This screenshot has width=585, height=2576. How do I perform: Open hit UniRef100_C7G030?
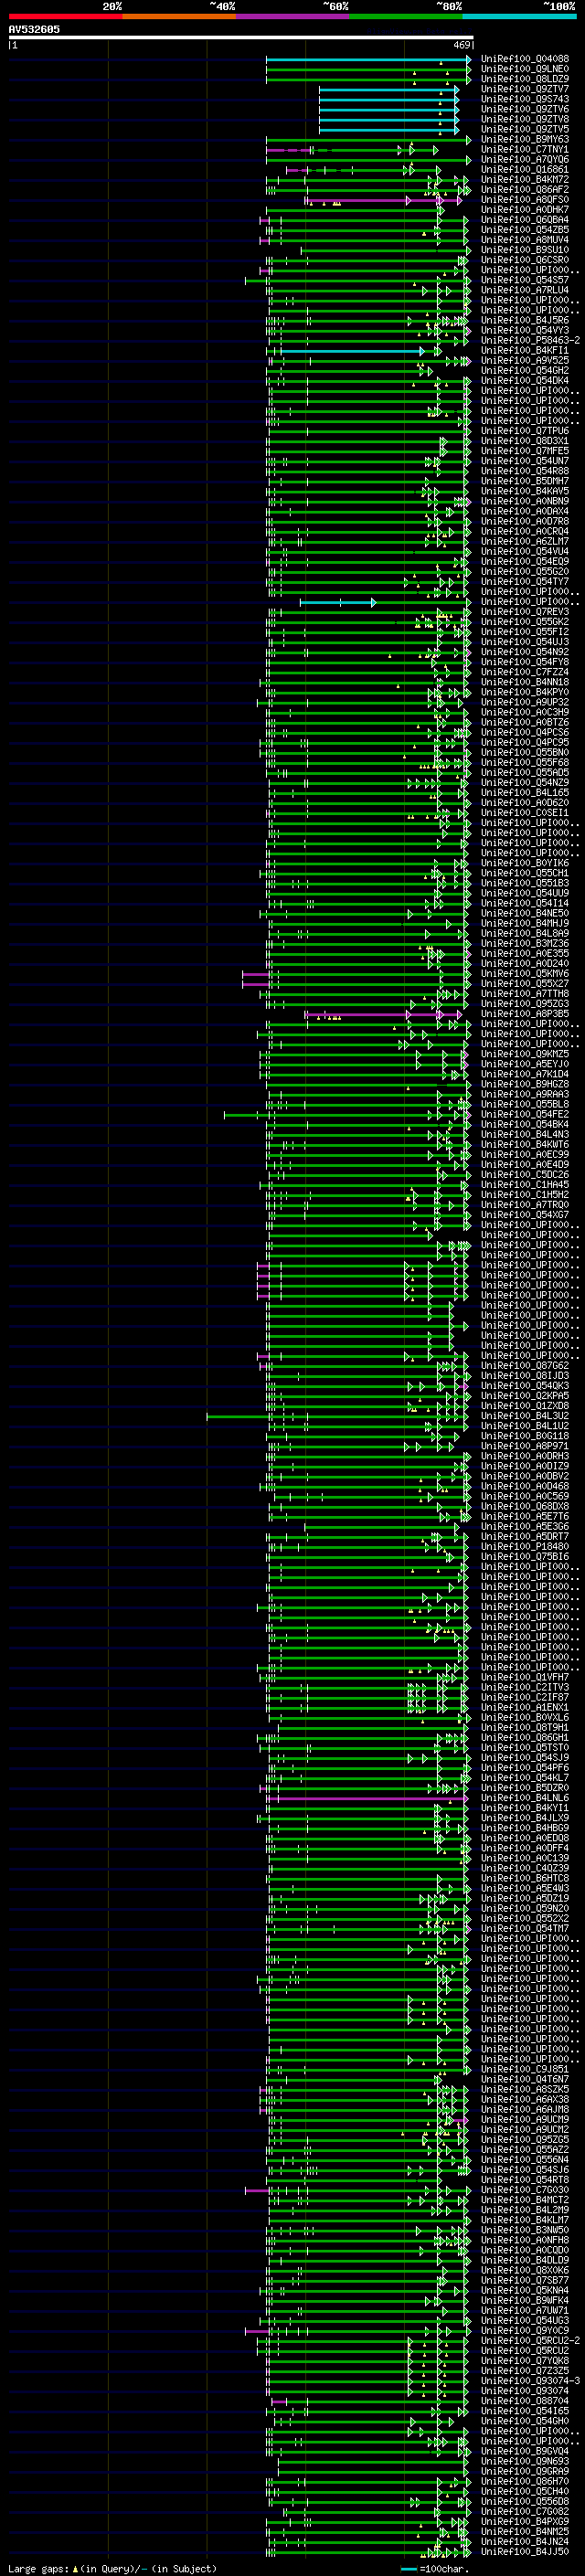tap(525, 2190)
